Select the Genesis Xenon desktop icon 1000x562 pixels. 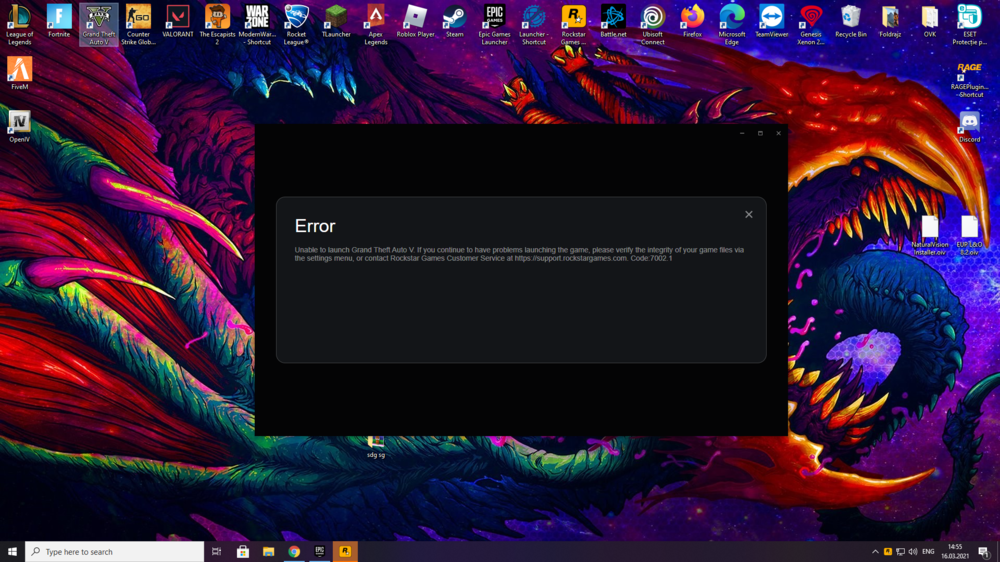(811, 24)
